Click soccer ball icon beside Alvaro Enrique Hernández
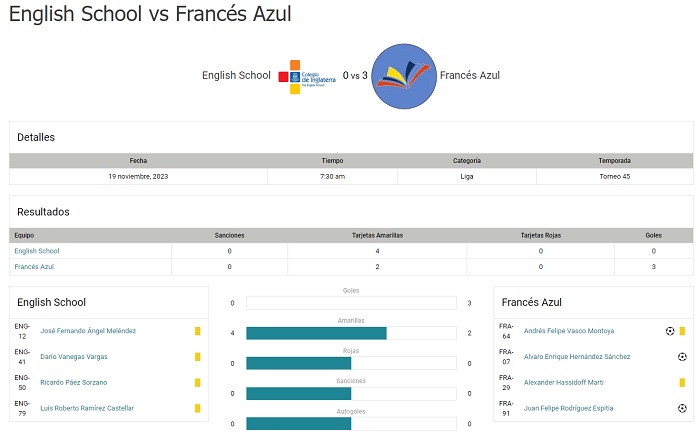Screen dimensions: 700x442 pos(682,356)
